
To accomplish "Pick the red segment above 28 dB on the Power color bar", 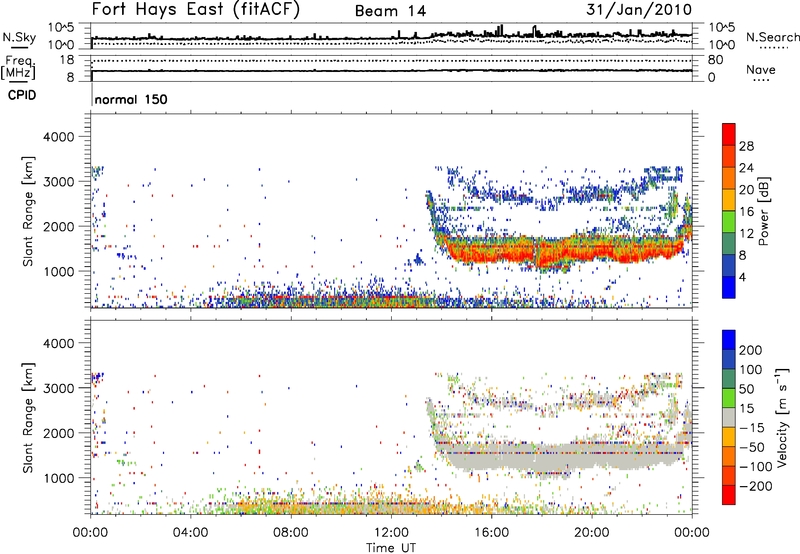I will coord(729,135).
